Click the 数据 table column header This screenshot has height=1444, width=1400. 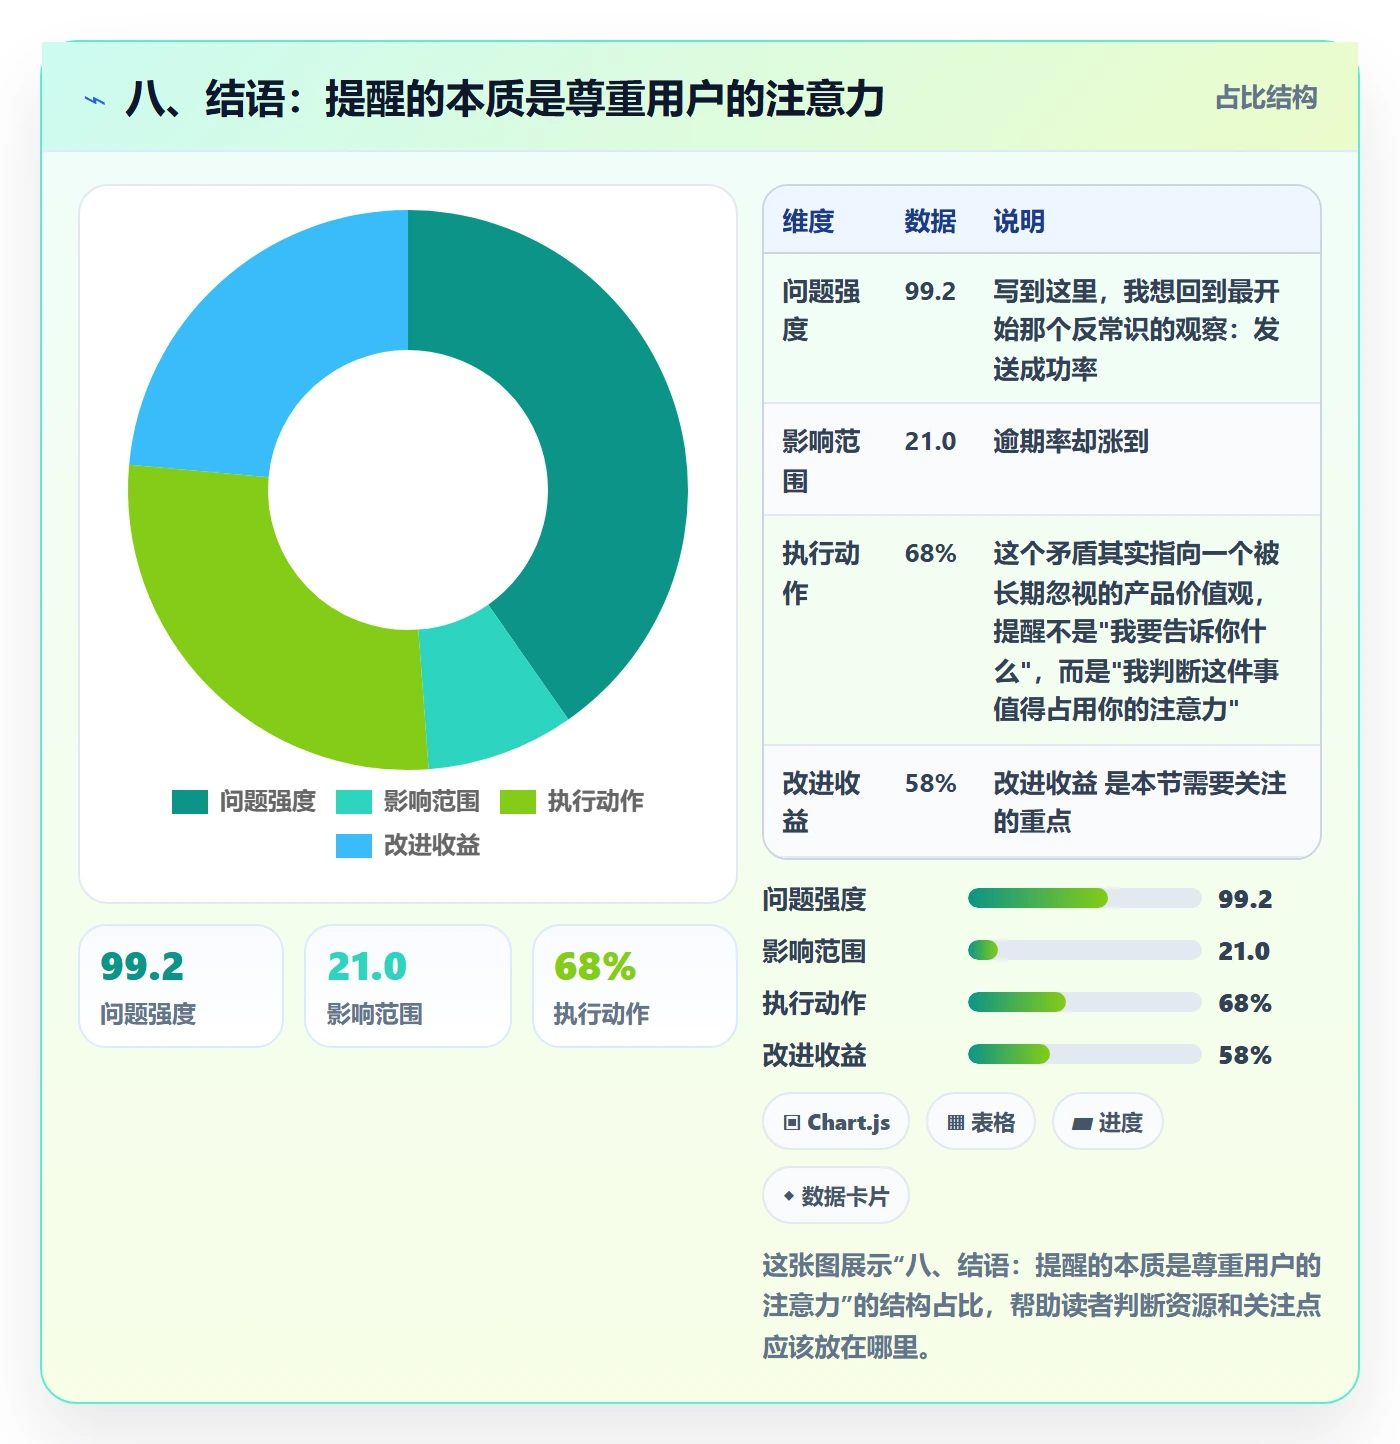click(930, 221)
